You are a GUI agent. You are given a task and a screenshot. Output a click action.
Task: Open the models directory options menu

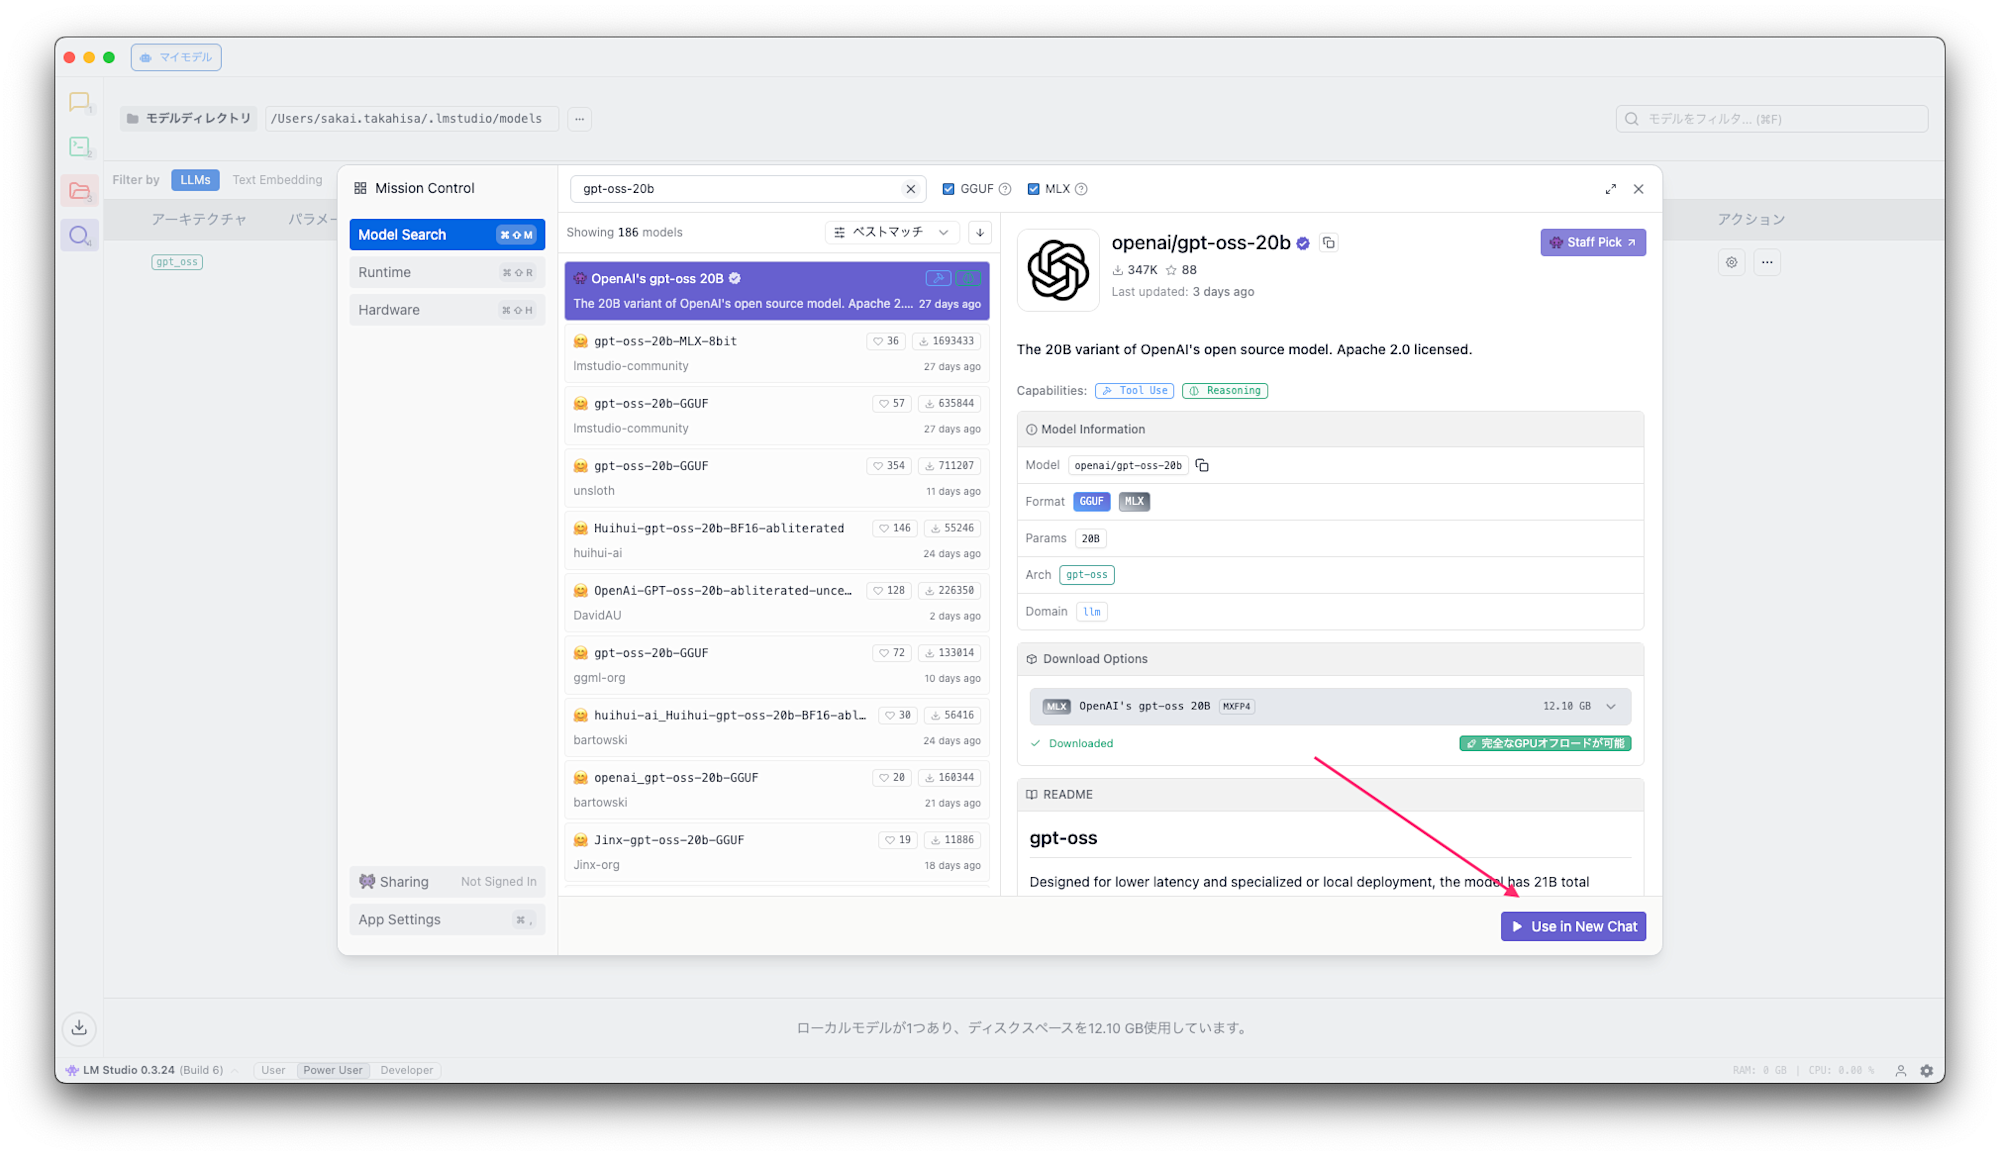pyautogui.click(x=580, y=118)
